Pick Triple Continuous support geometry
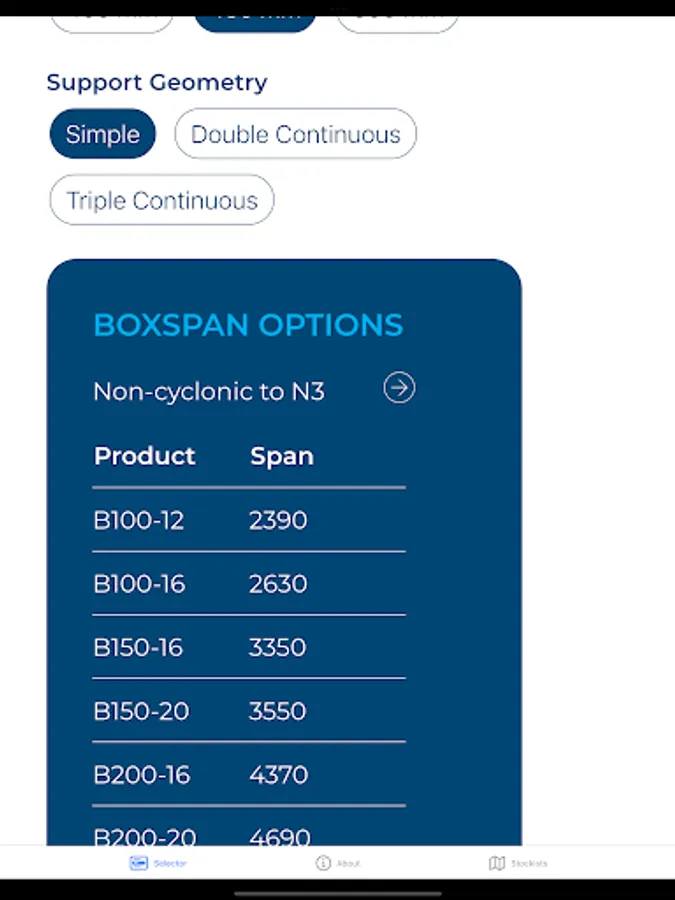 click(x=162, y=201)
